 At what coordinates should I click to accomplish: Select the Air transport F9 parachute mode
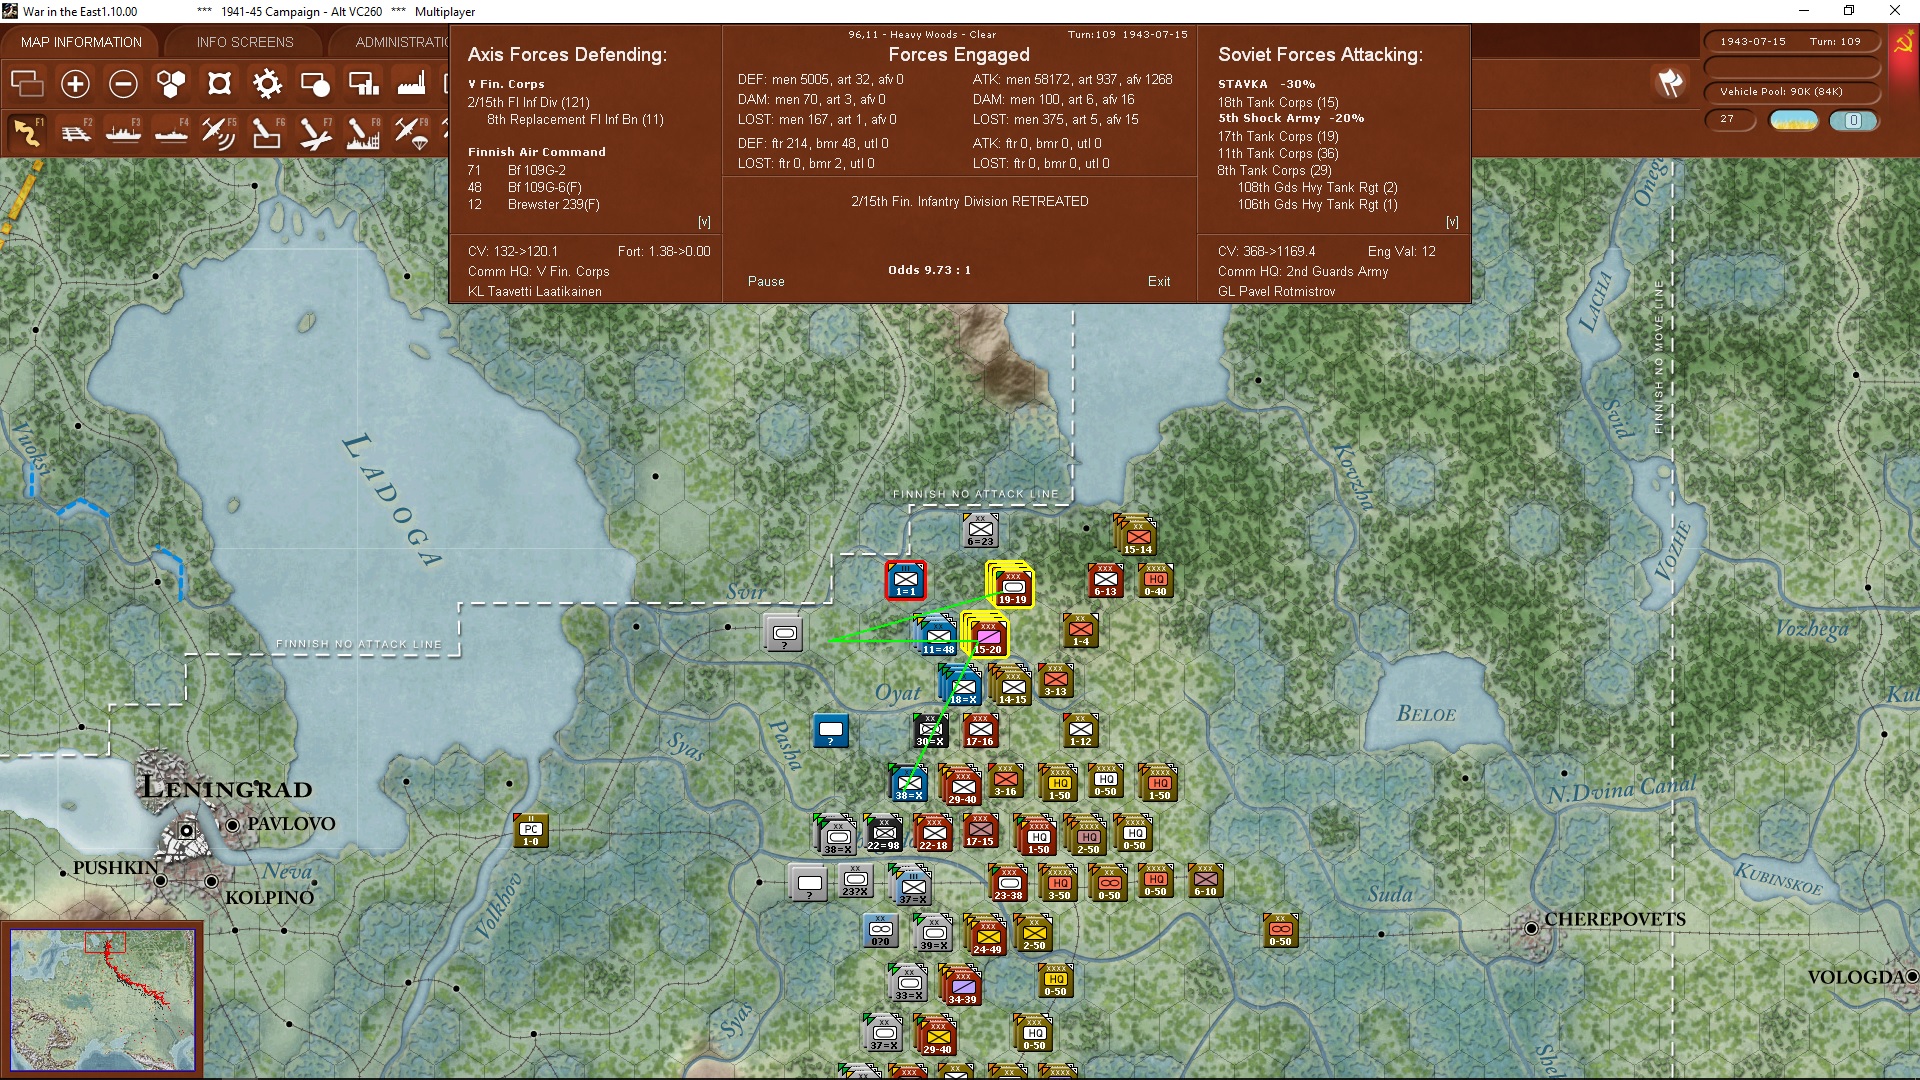tap(411, 132)
